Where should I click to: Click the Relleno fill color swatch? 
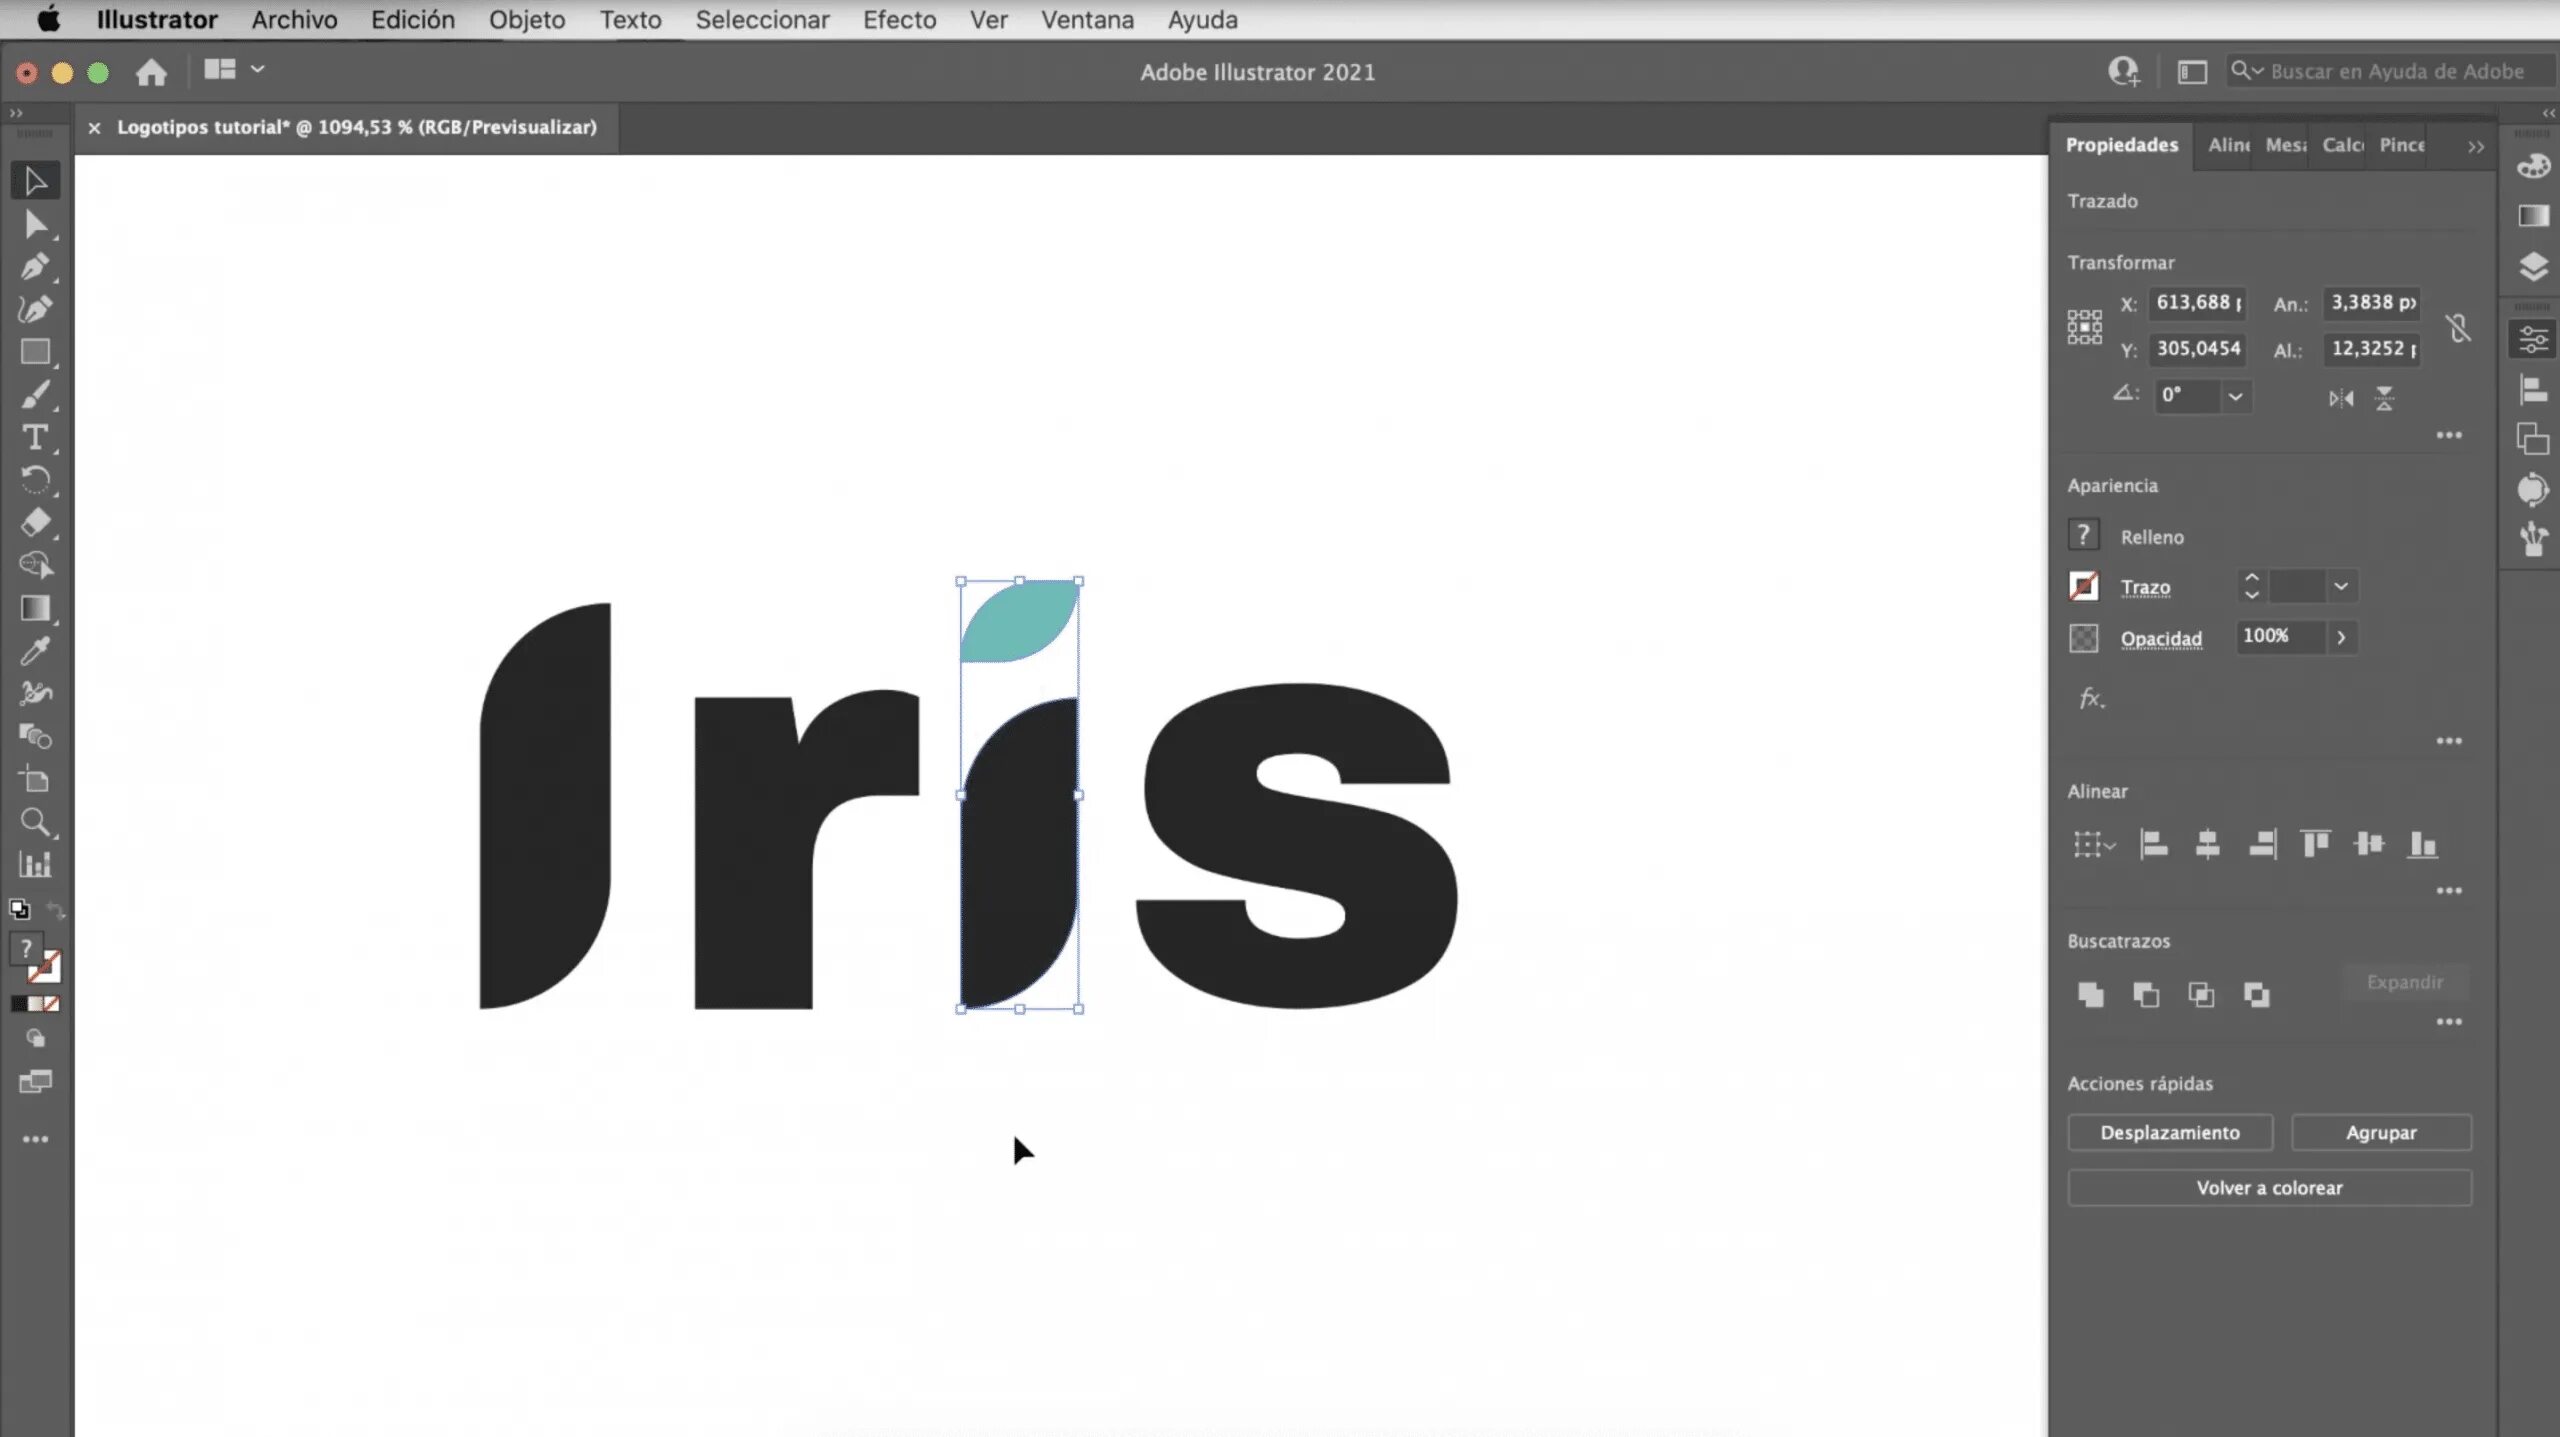pyautogui.click(x=2083, y=536)
